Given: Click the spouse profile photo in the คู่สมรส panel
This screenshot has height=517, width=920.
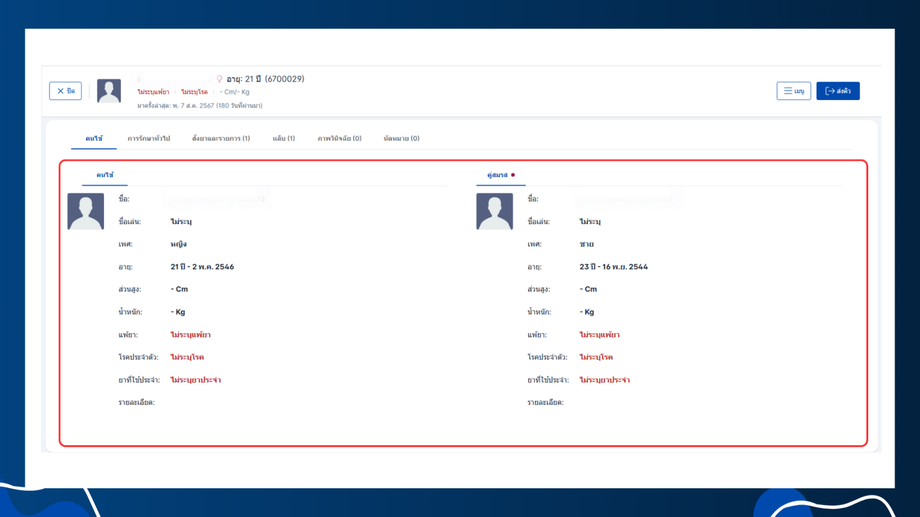Looking at the screenshot, I should click(x=494, y=211).
